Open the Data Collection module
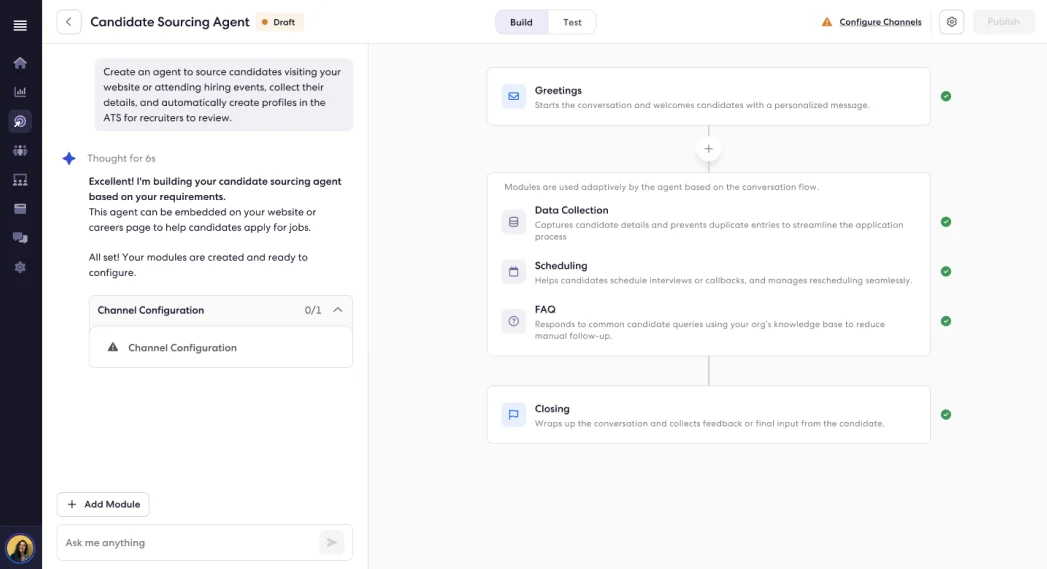This screenshot has height=569, width=1047. click(x=708, y=222)
